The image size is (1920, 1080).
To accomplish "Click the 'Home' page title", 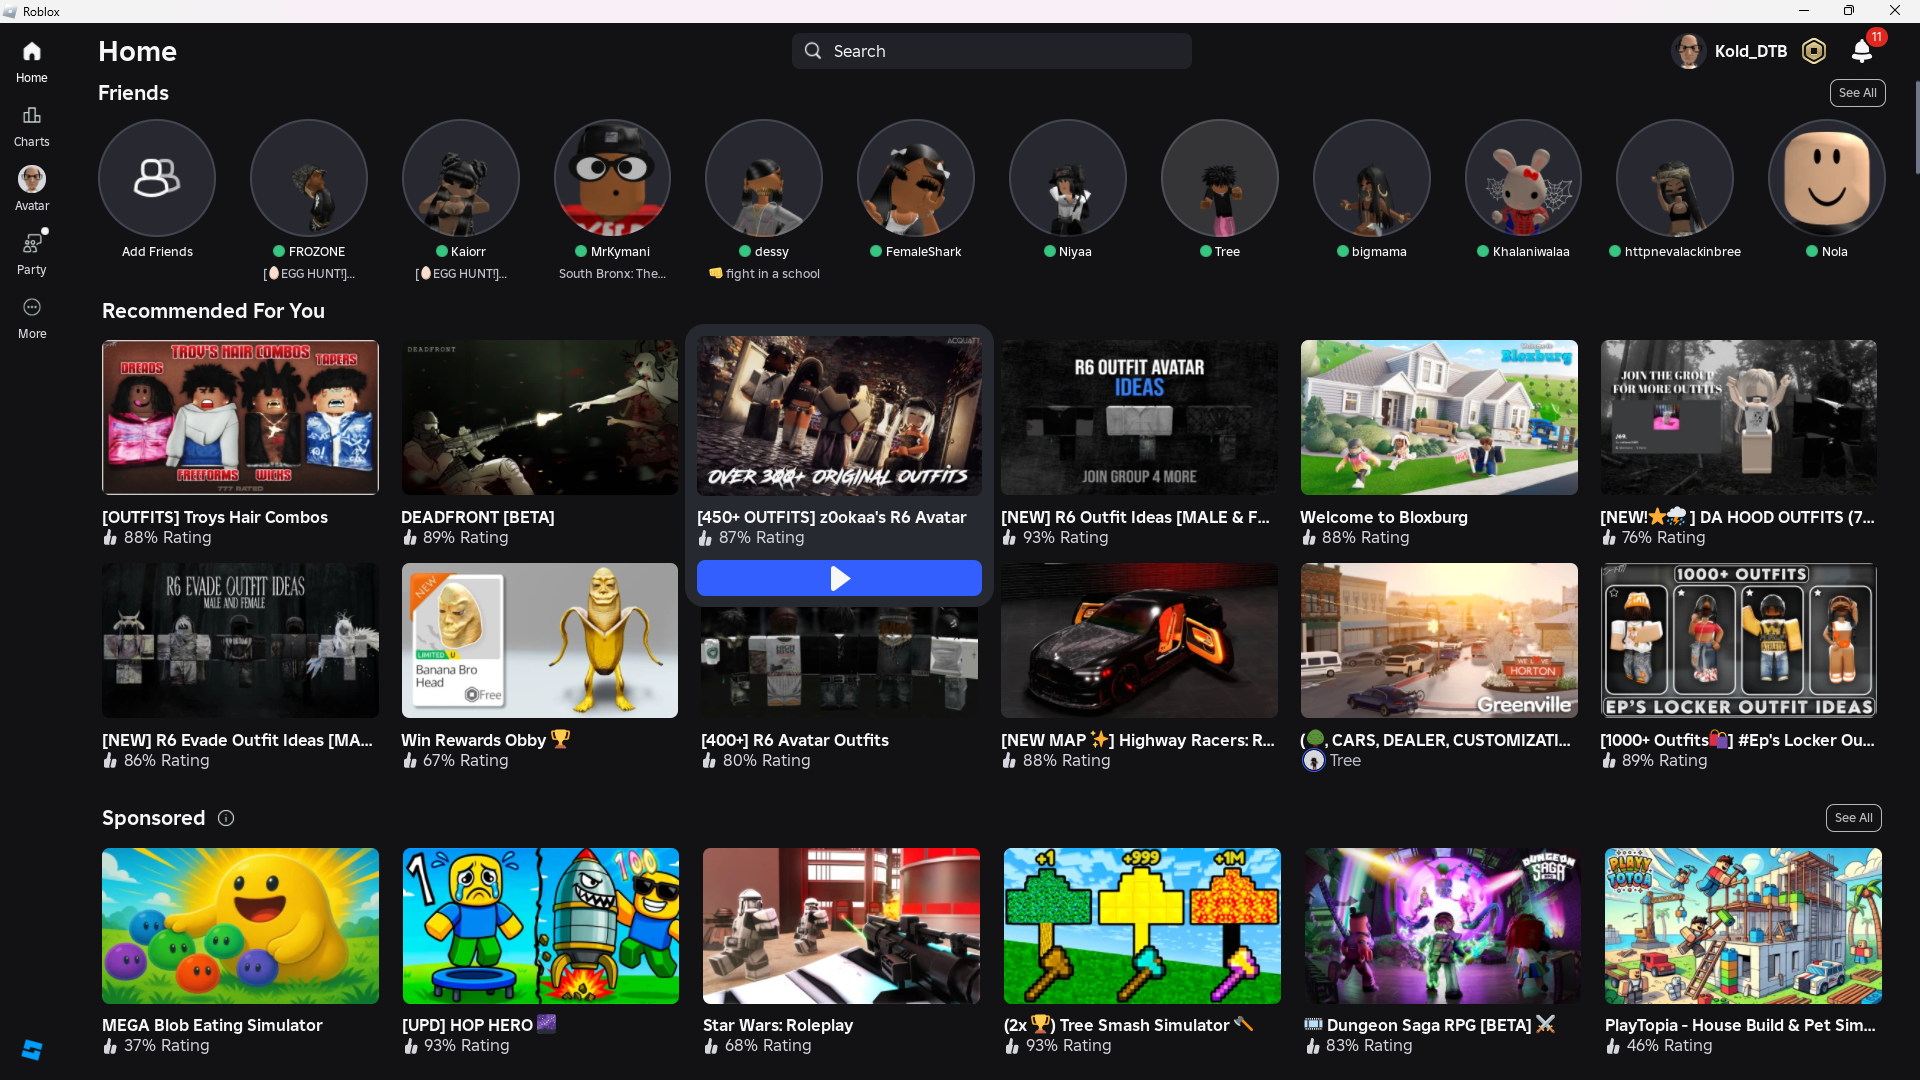I will 137,51.
